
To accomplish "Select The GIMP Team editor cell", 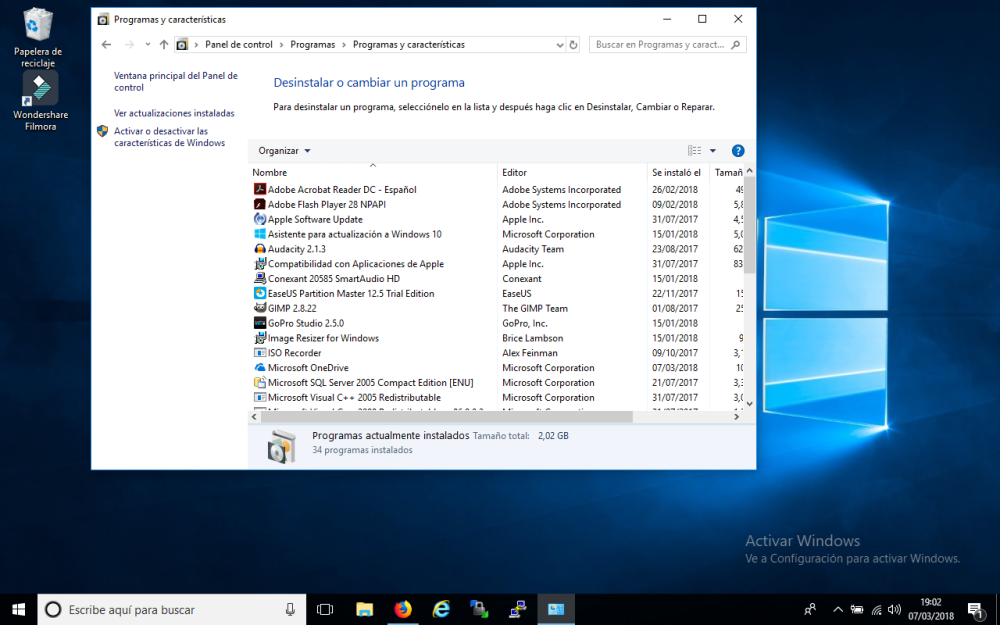I will pos(534,308).
